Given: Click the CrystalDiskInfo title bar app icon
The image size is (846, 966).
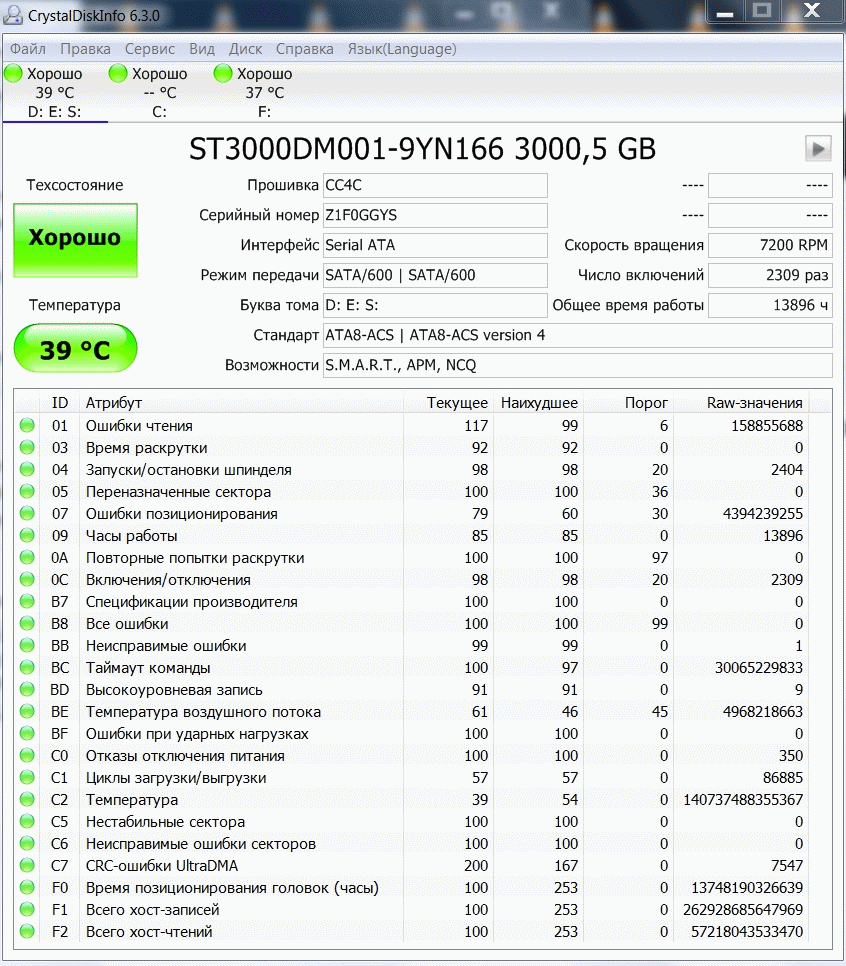Looking at the screenshot, I should click(12, 14).
